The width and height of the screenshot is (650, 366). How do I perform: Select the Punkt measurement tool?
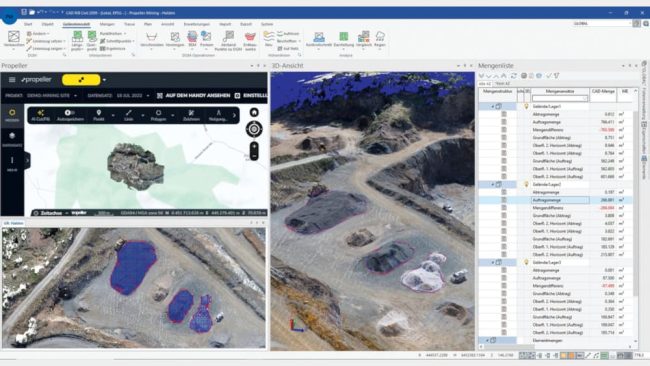[x=99, y=115]
